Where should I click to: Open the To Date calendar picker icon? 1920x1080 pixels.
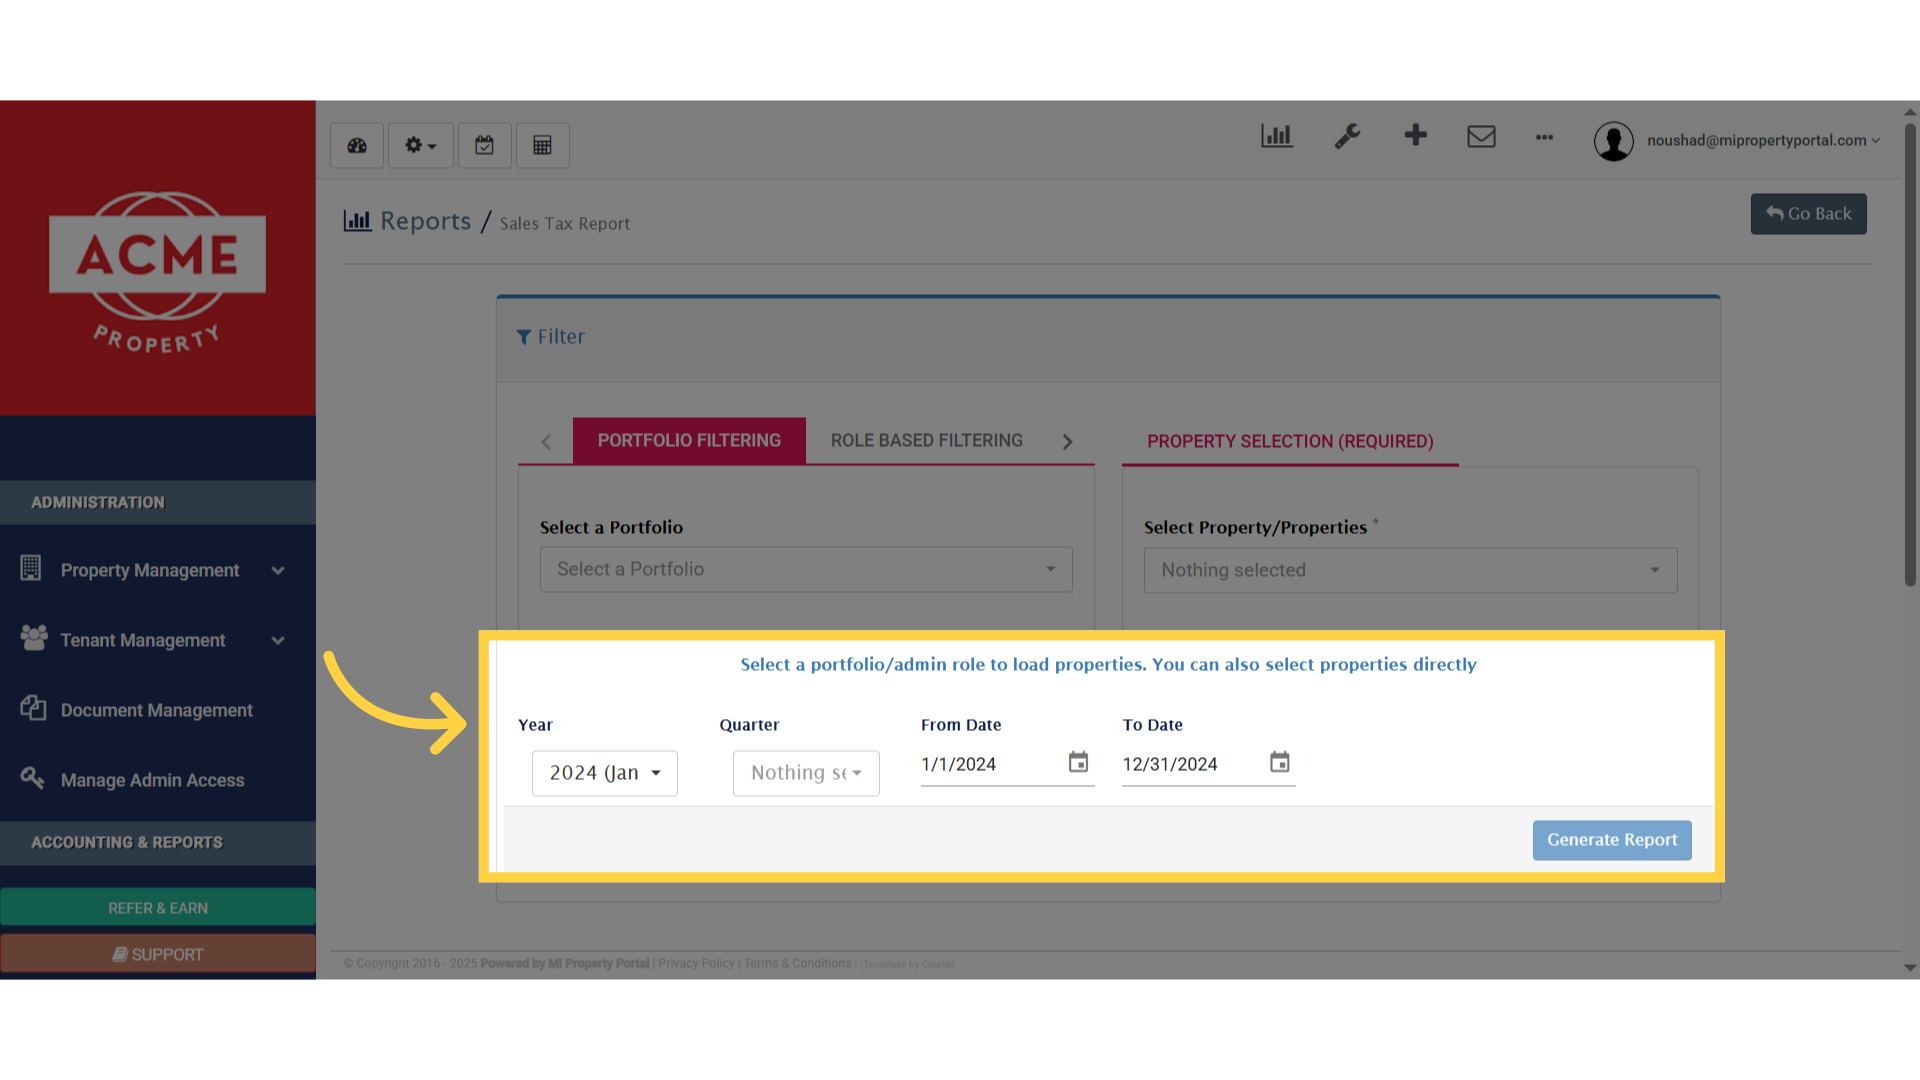1279,762
